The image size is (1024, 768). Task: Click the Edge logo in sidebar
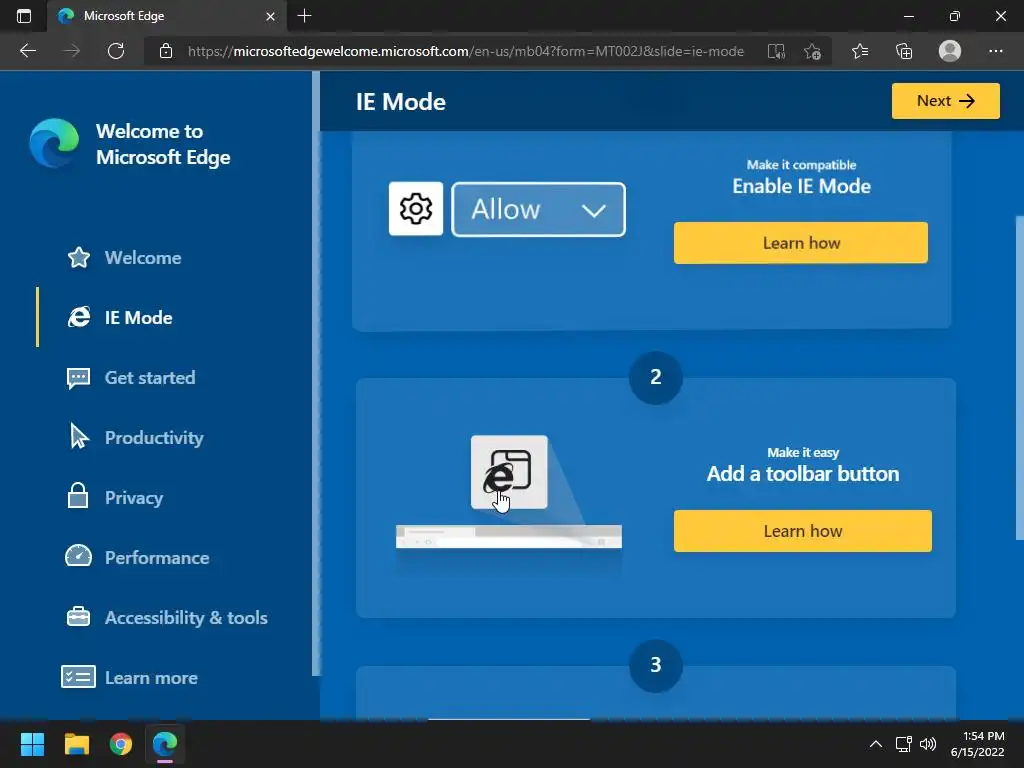click(54, 143)
